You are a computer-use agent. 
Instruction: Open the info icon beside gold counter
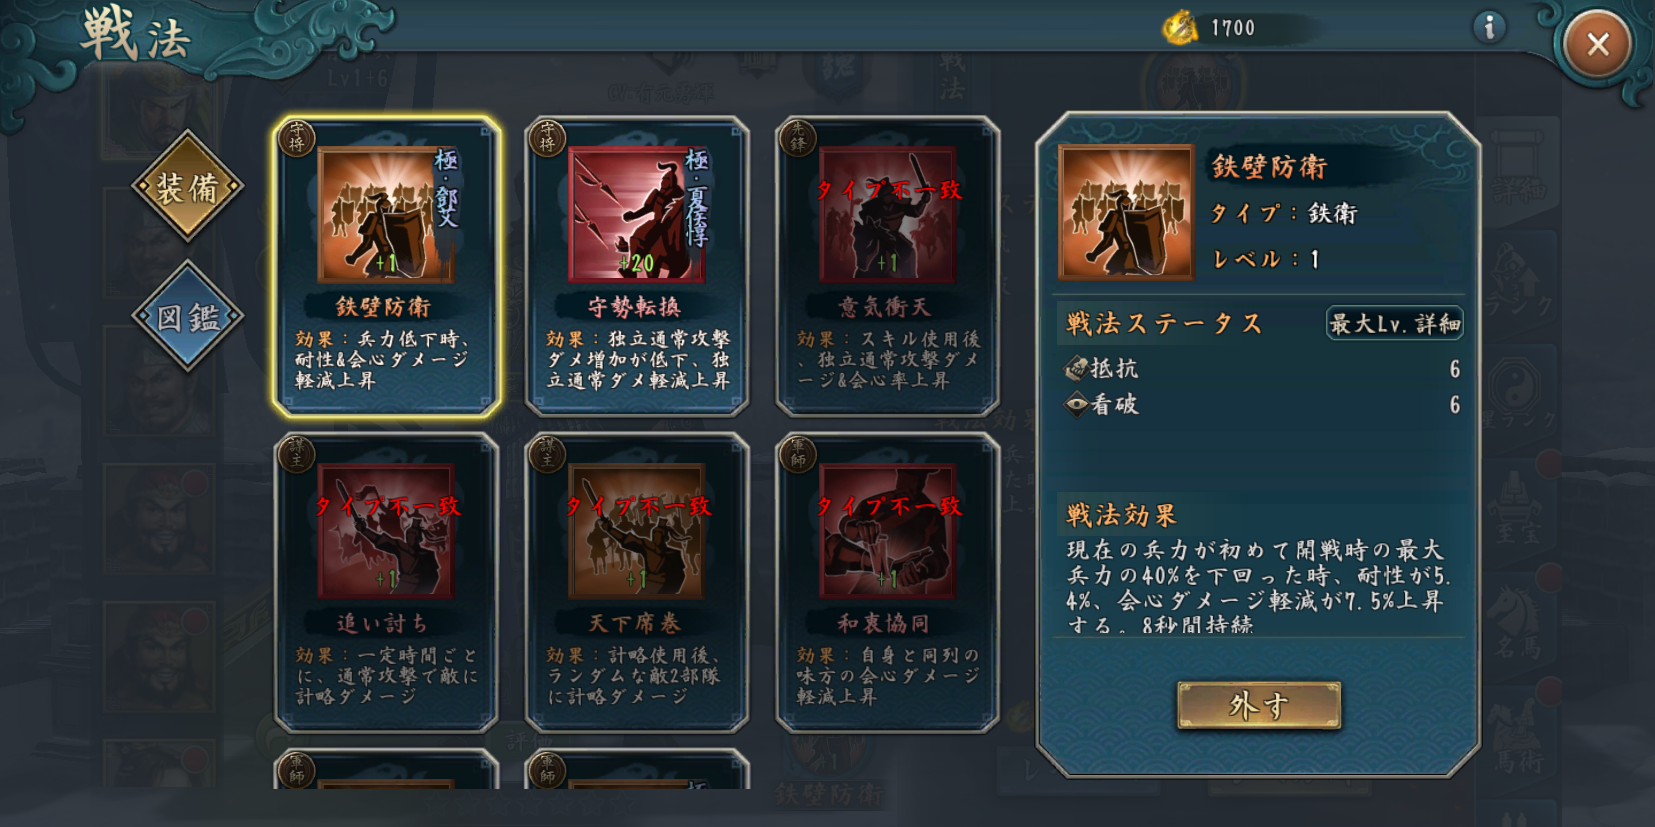[x=1489, y=27]
